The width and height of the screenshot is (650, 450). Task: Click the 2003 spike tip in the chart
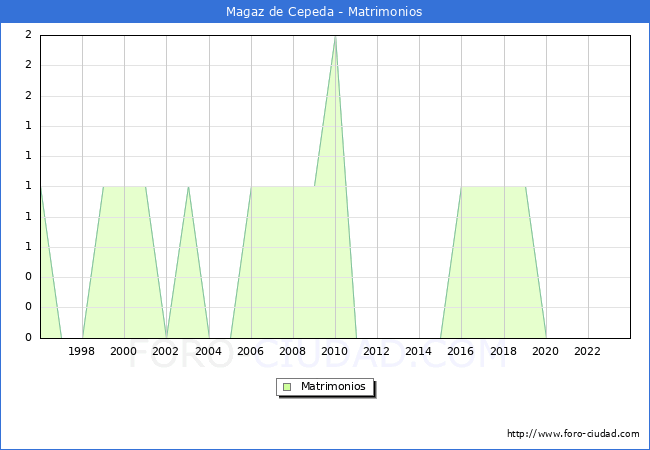coord(188,187)
